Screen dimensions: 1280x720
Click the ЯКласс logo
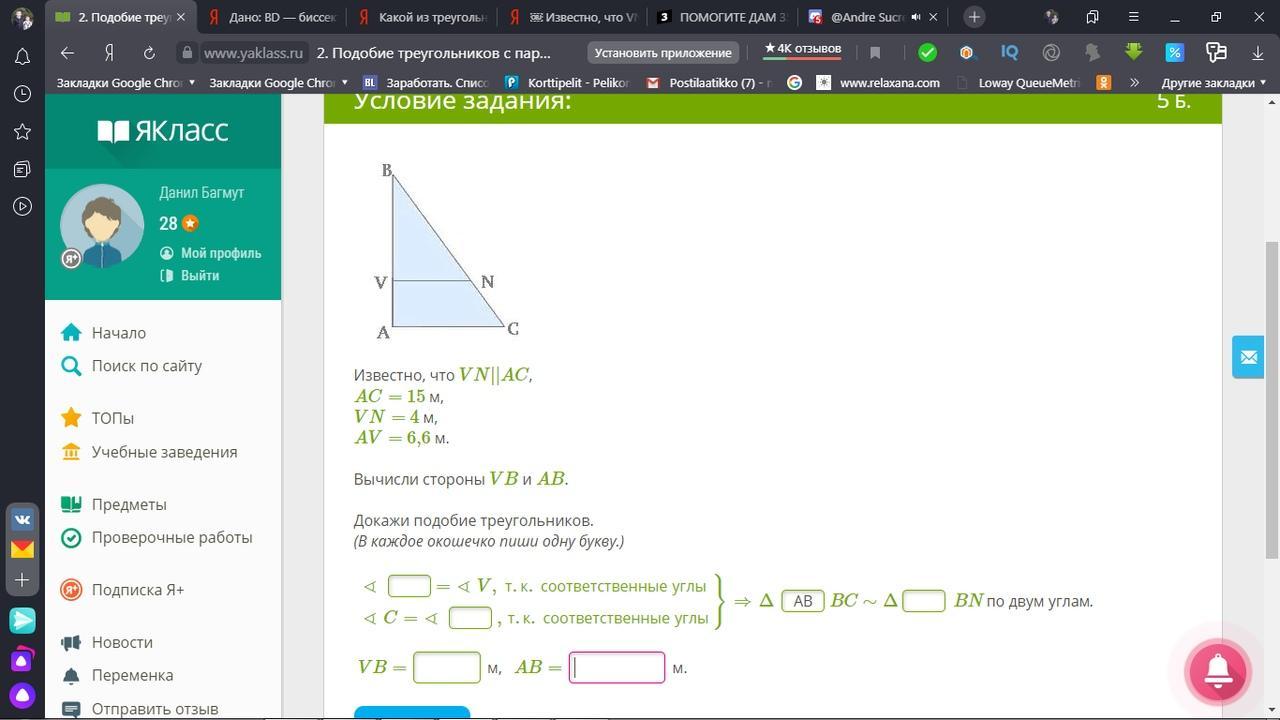[x=163, y=131]
